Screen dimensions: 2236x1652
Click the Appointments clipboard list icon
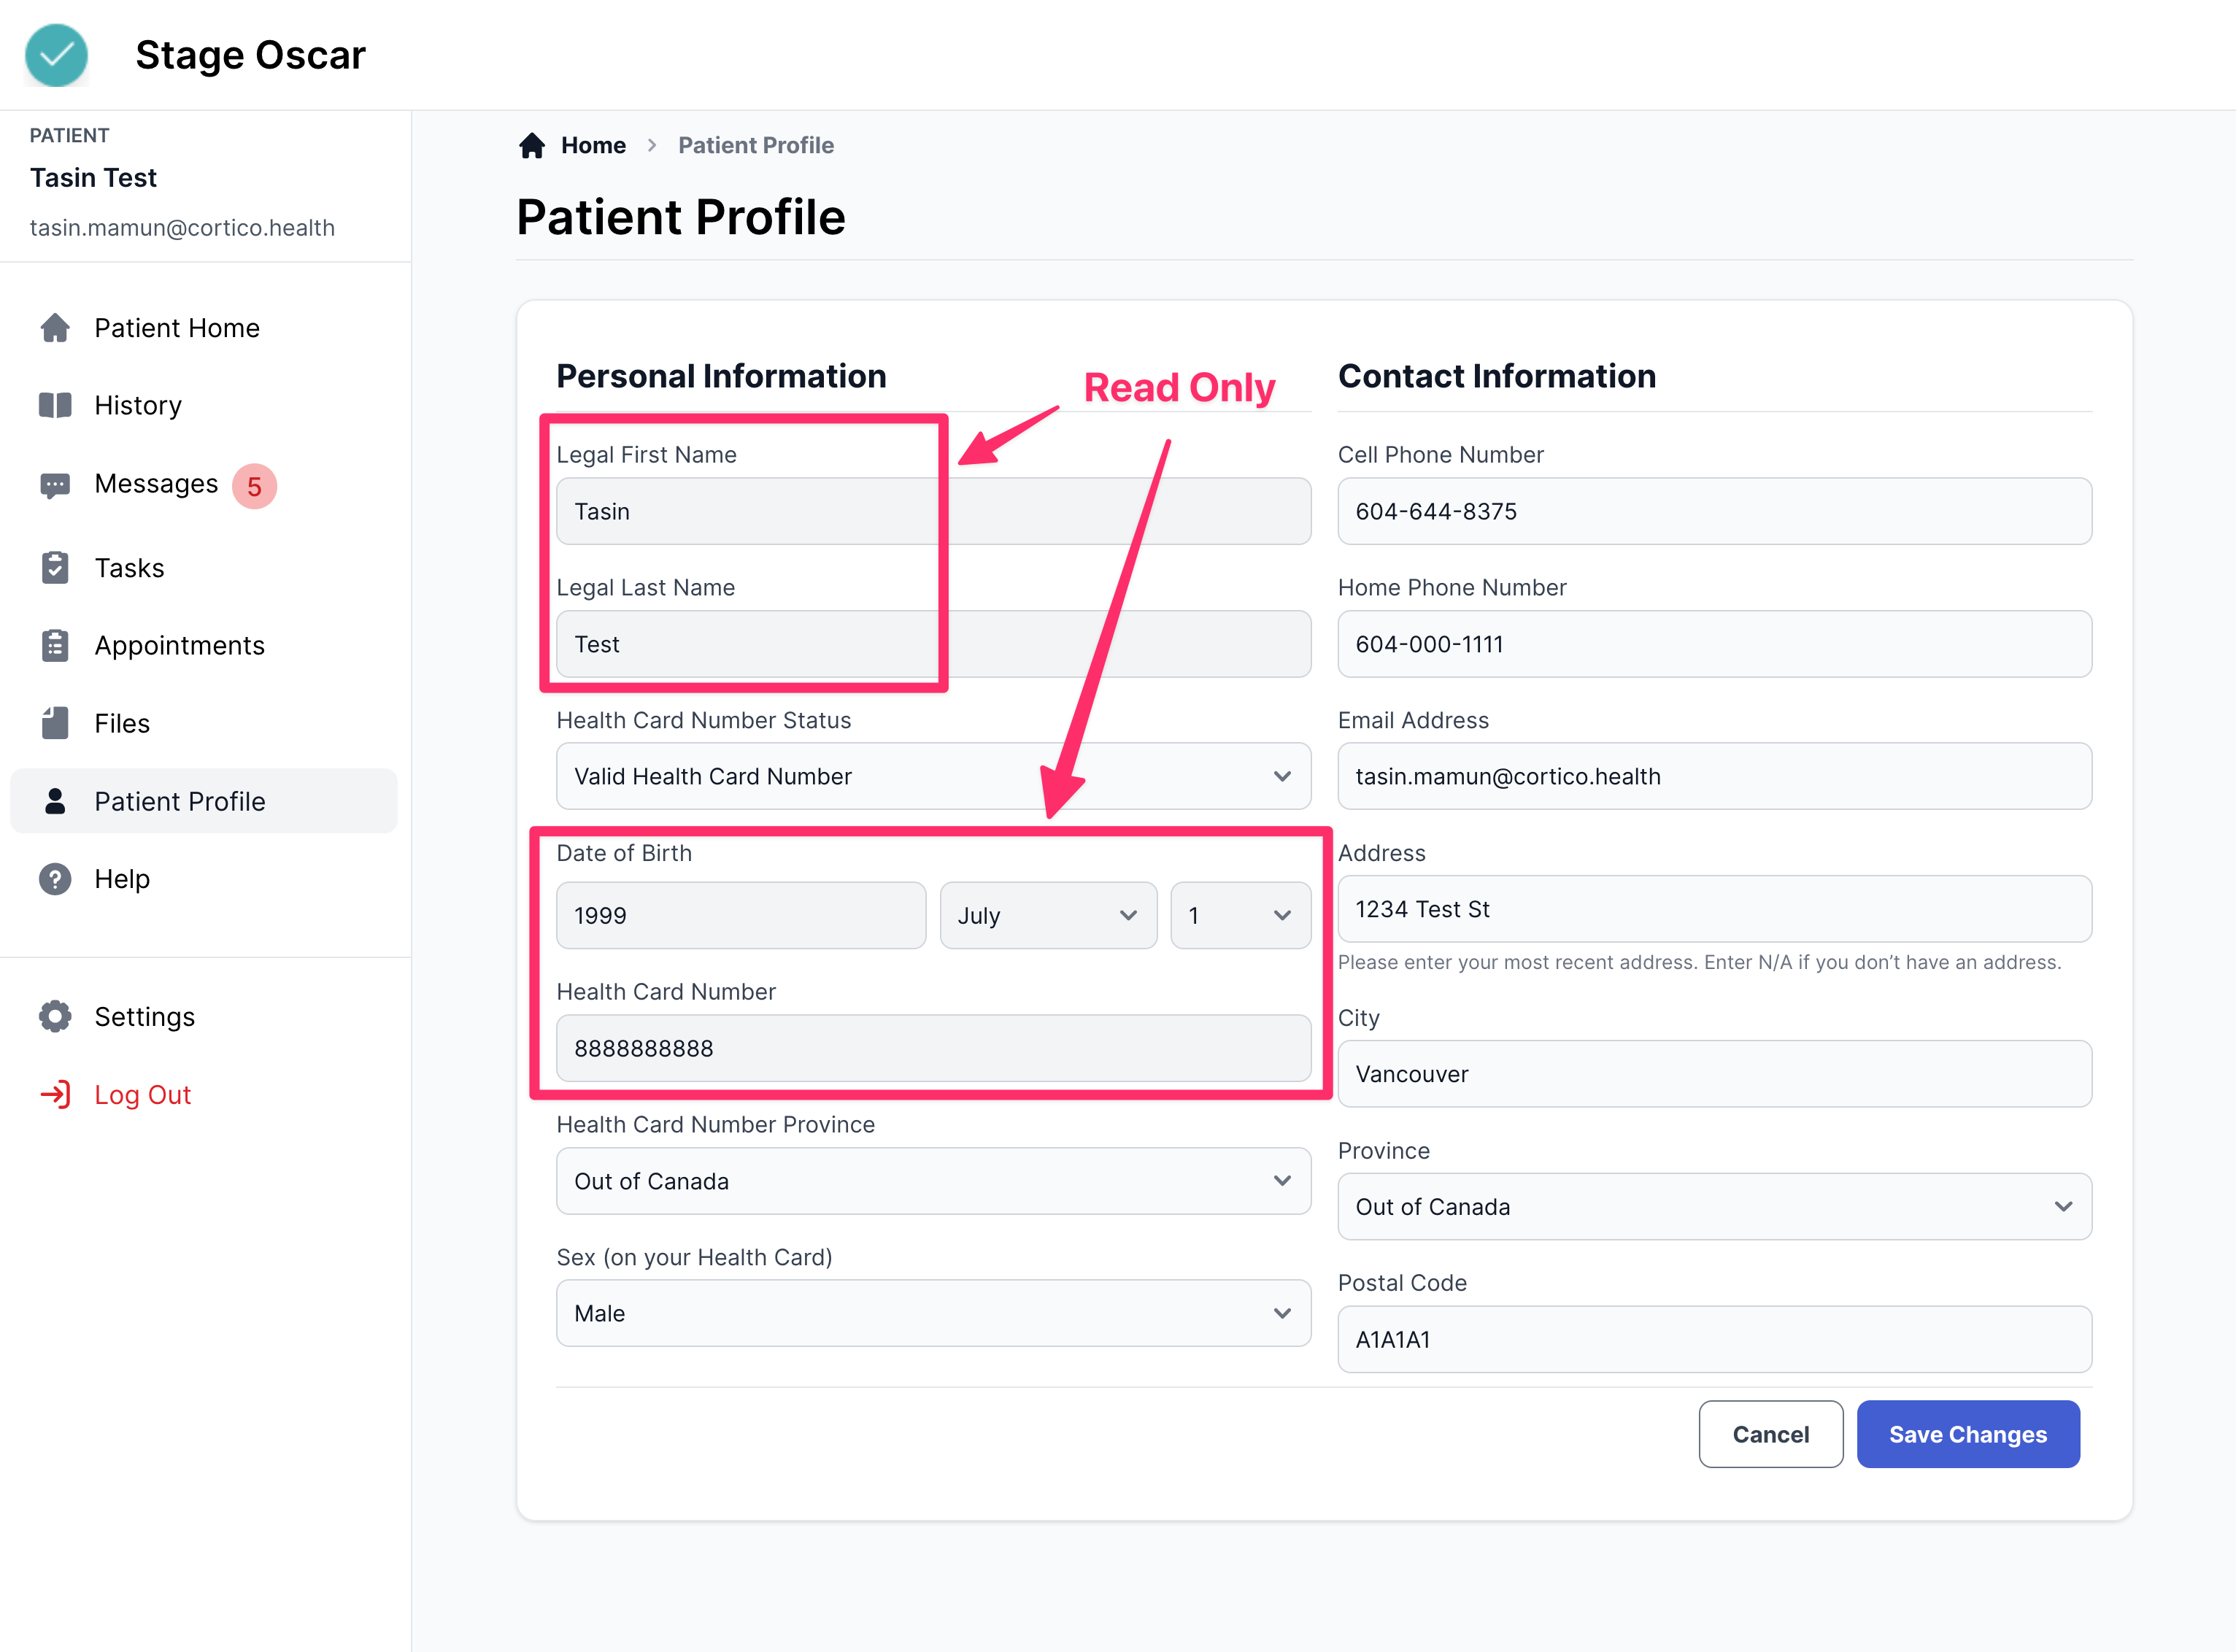pyautogui.click(x=55, y=645)
